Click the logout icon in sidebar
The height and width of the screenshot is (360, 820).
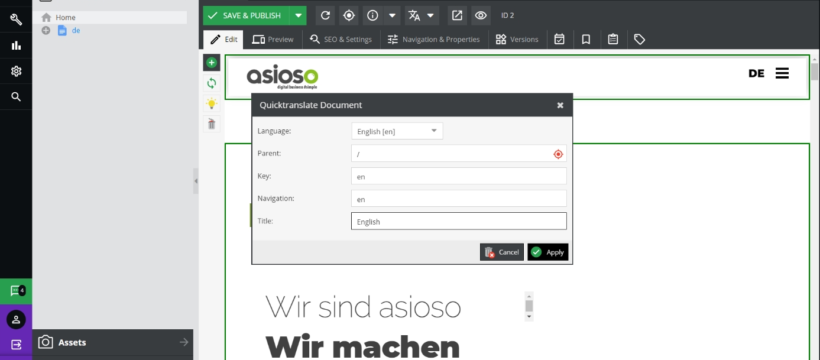pyautogui.click(x=16, y=344)
